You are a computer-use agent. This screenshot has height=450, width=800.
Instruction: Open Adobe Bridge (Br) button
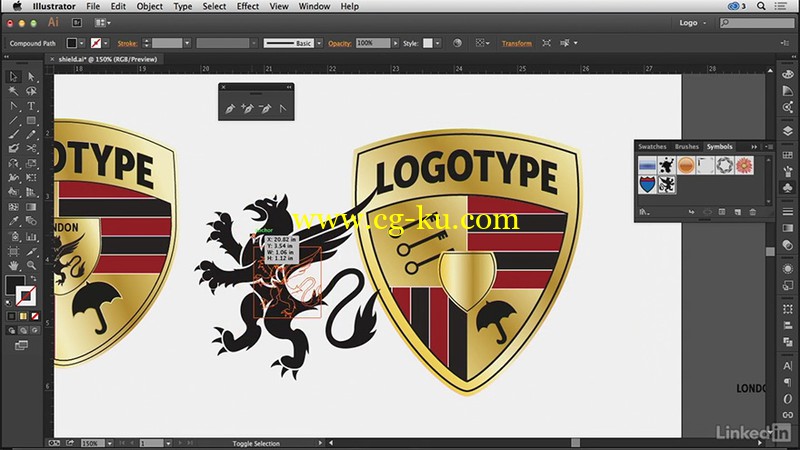pyautogui.click(x=77, y=22)
